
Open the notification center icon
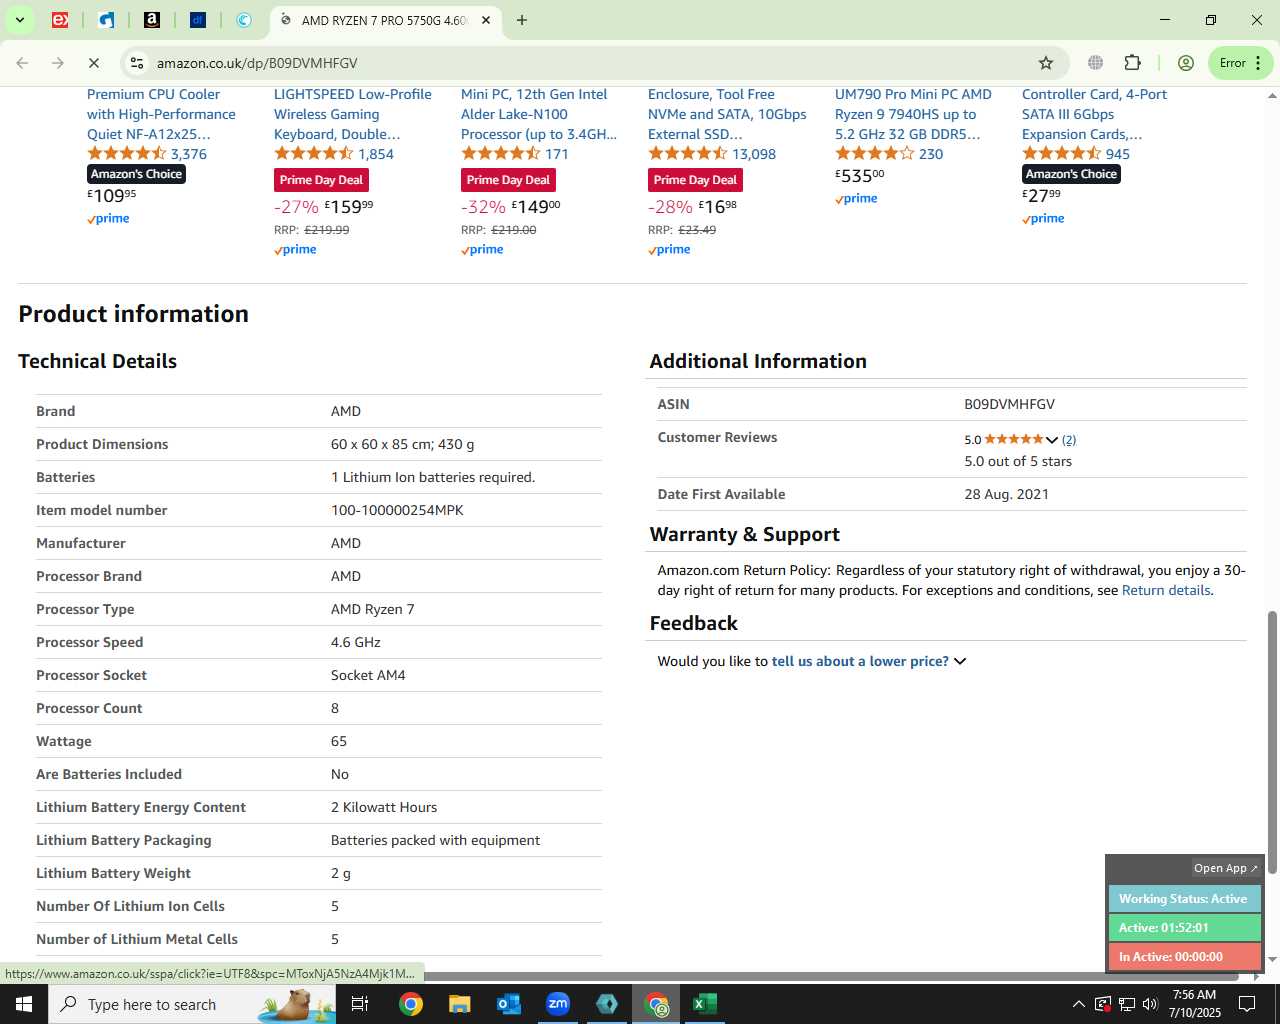[x=1247, y=1004]
